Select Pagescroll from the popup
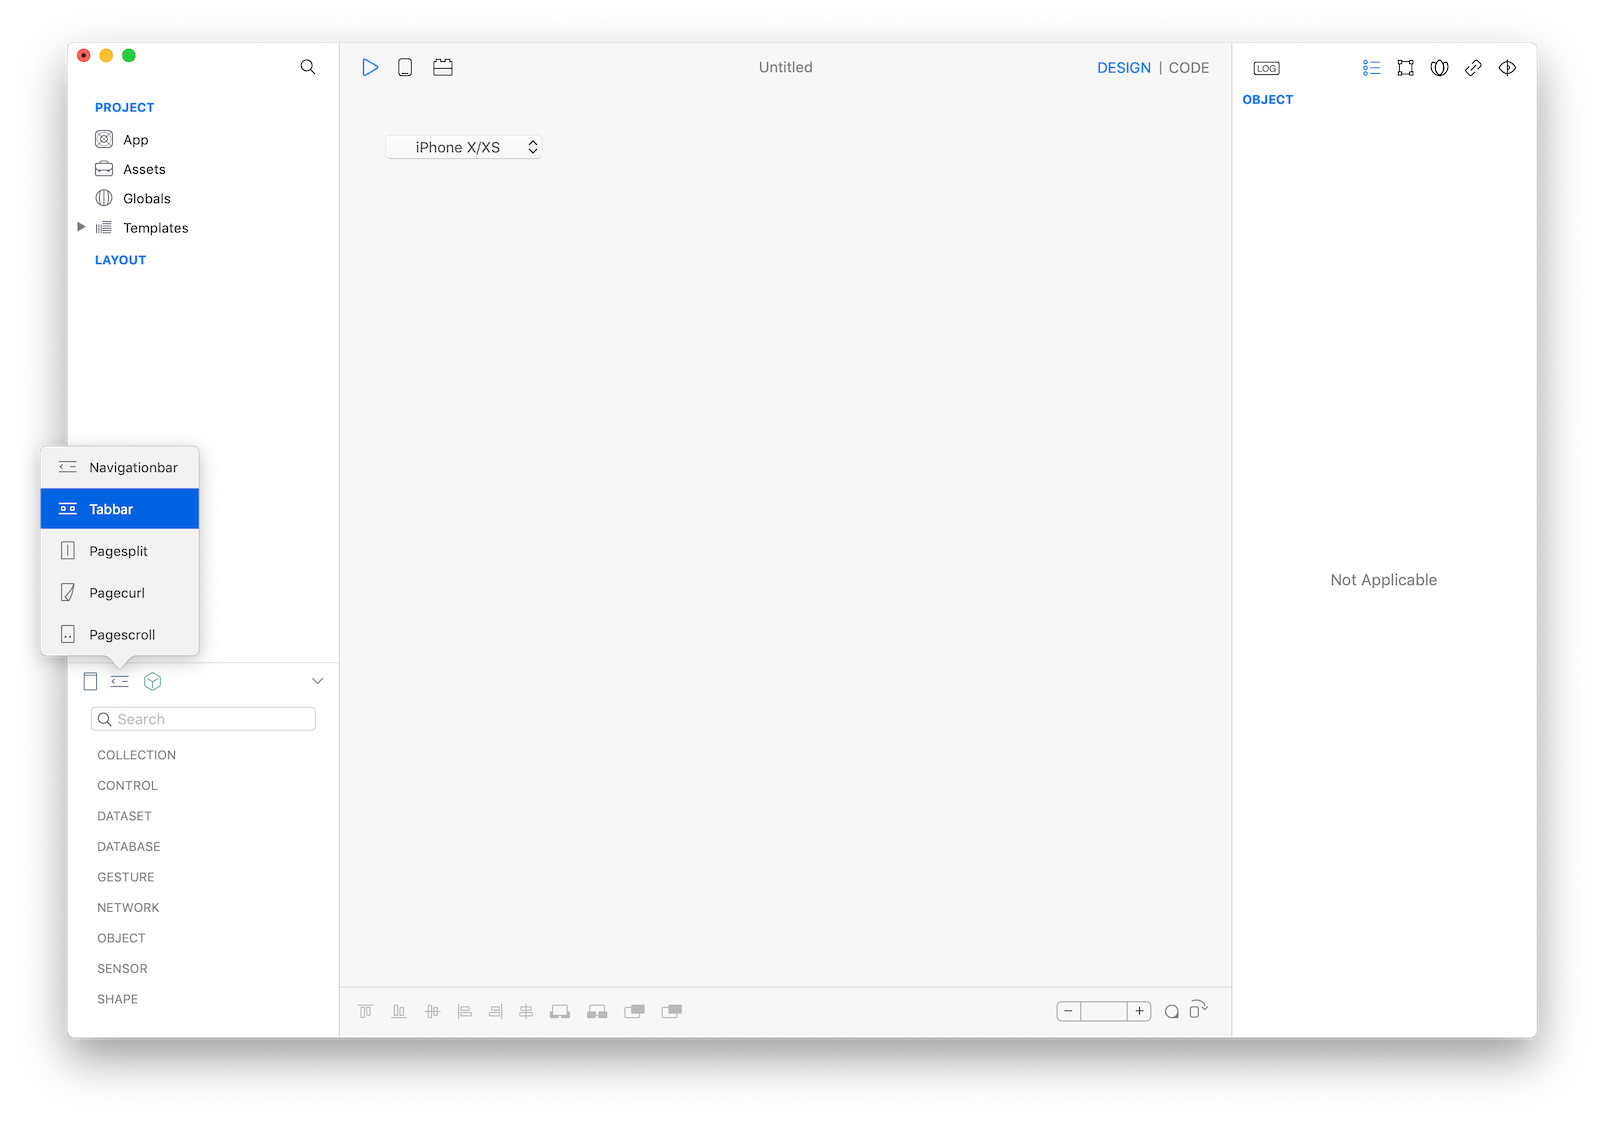The height and width of the screenshot is (1121, 1600). coord(120,634)
